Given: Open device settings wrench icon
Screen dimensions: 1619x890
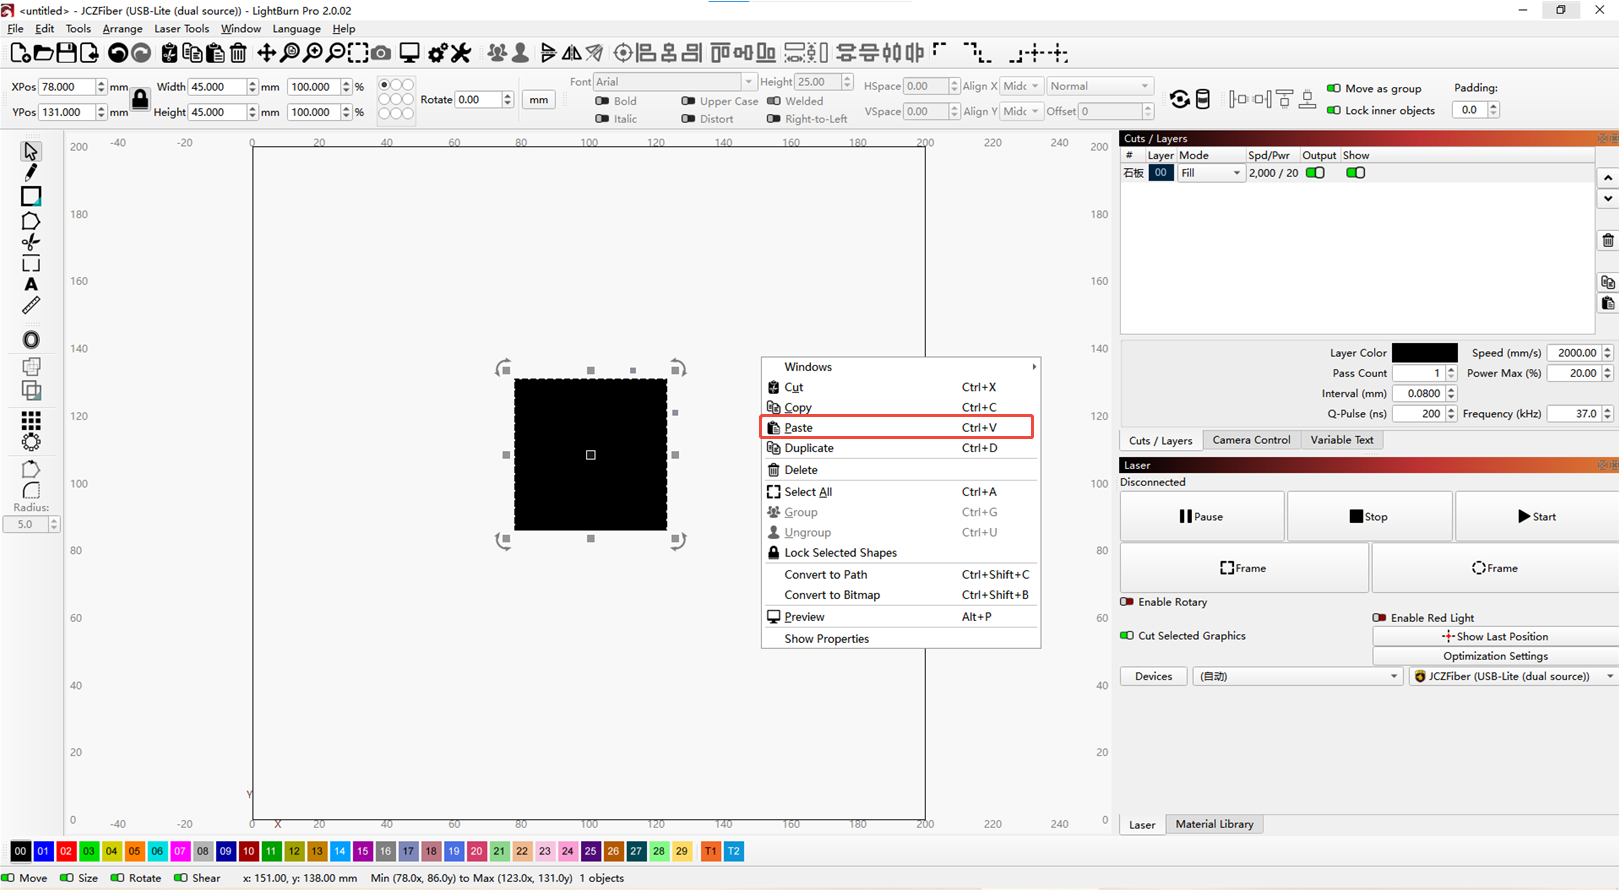Looking at the screenshot, I should pos(461,53).
